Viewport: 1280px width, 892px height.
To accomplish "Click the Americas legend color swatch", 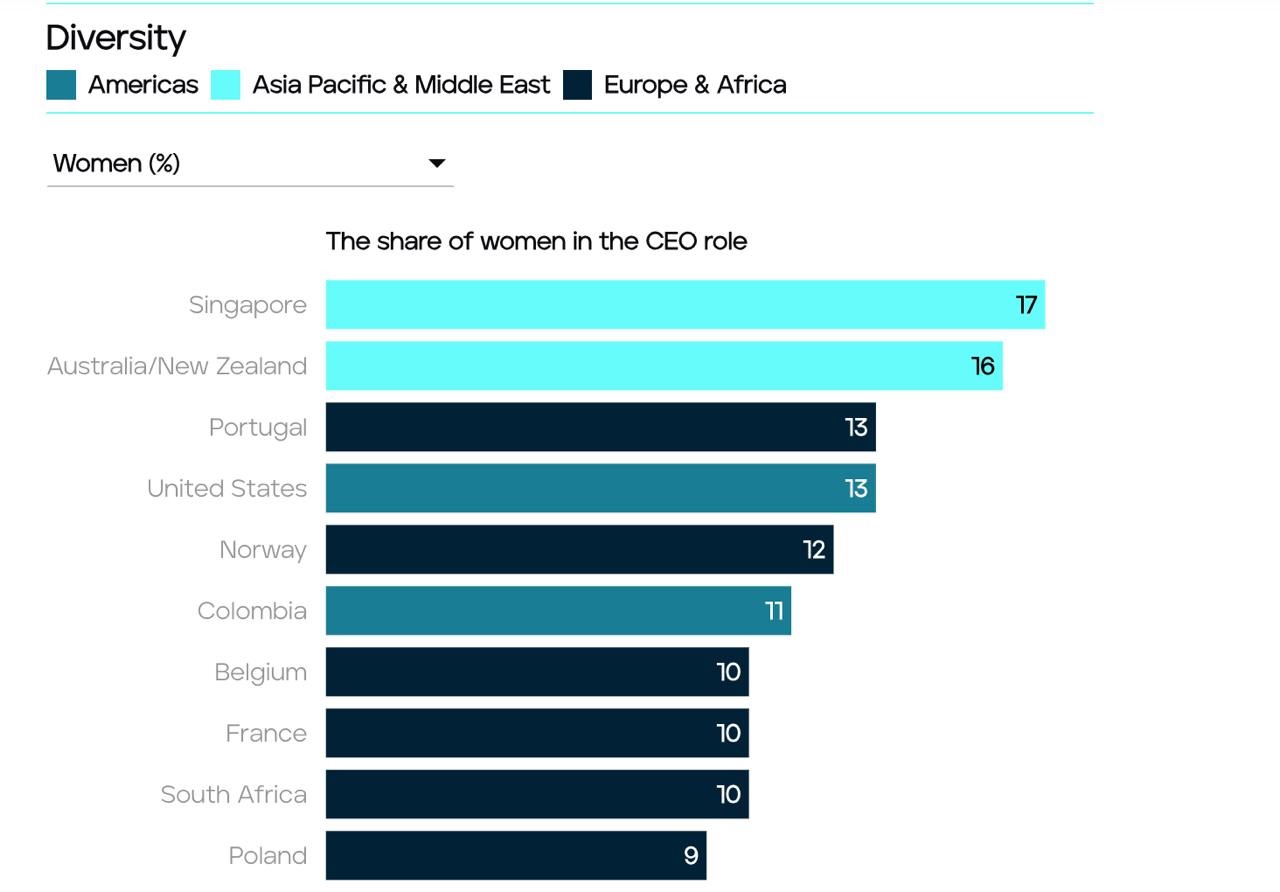I will click(x=61, y=85).
